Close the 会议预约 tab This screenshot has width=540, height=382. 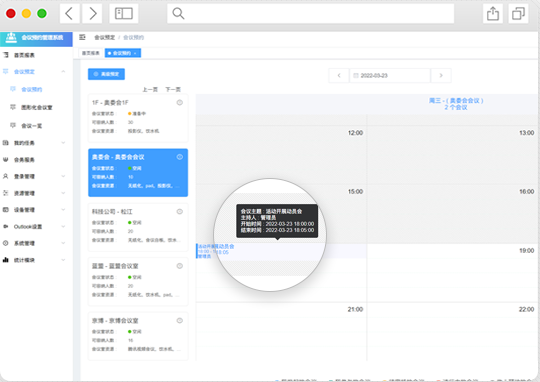135,53
